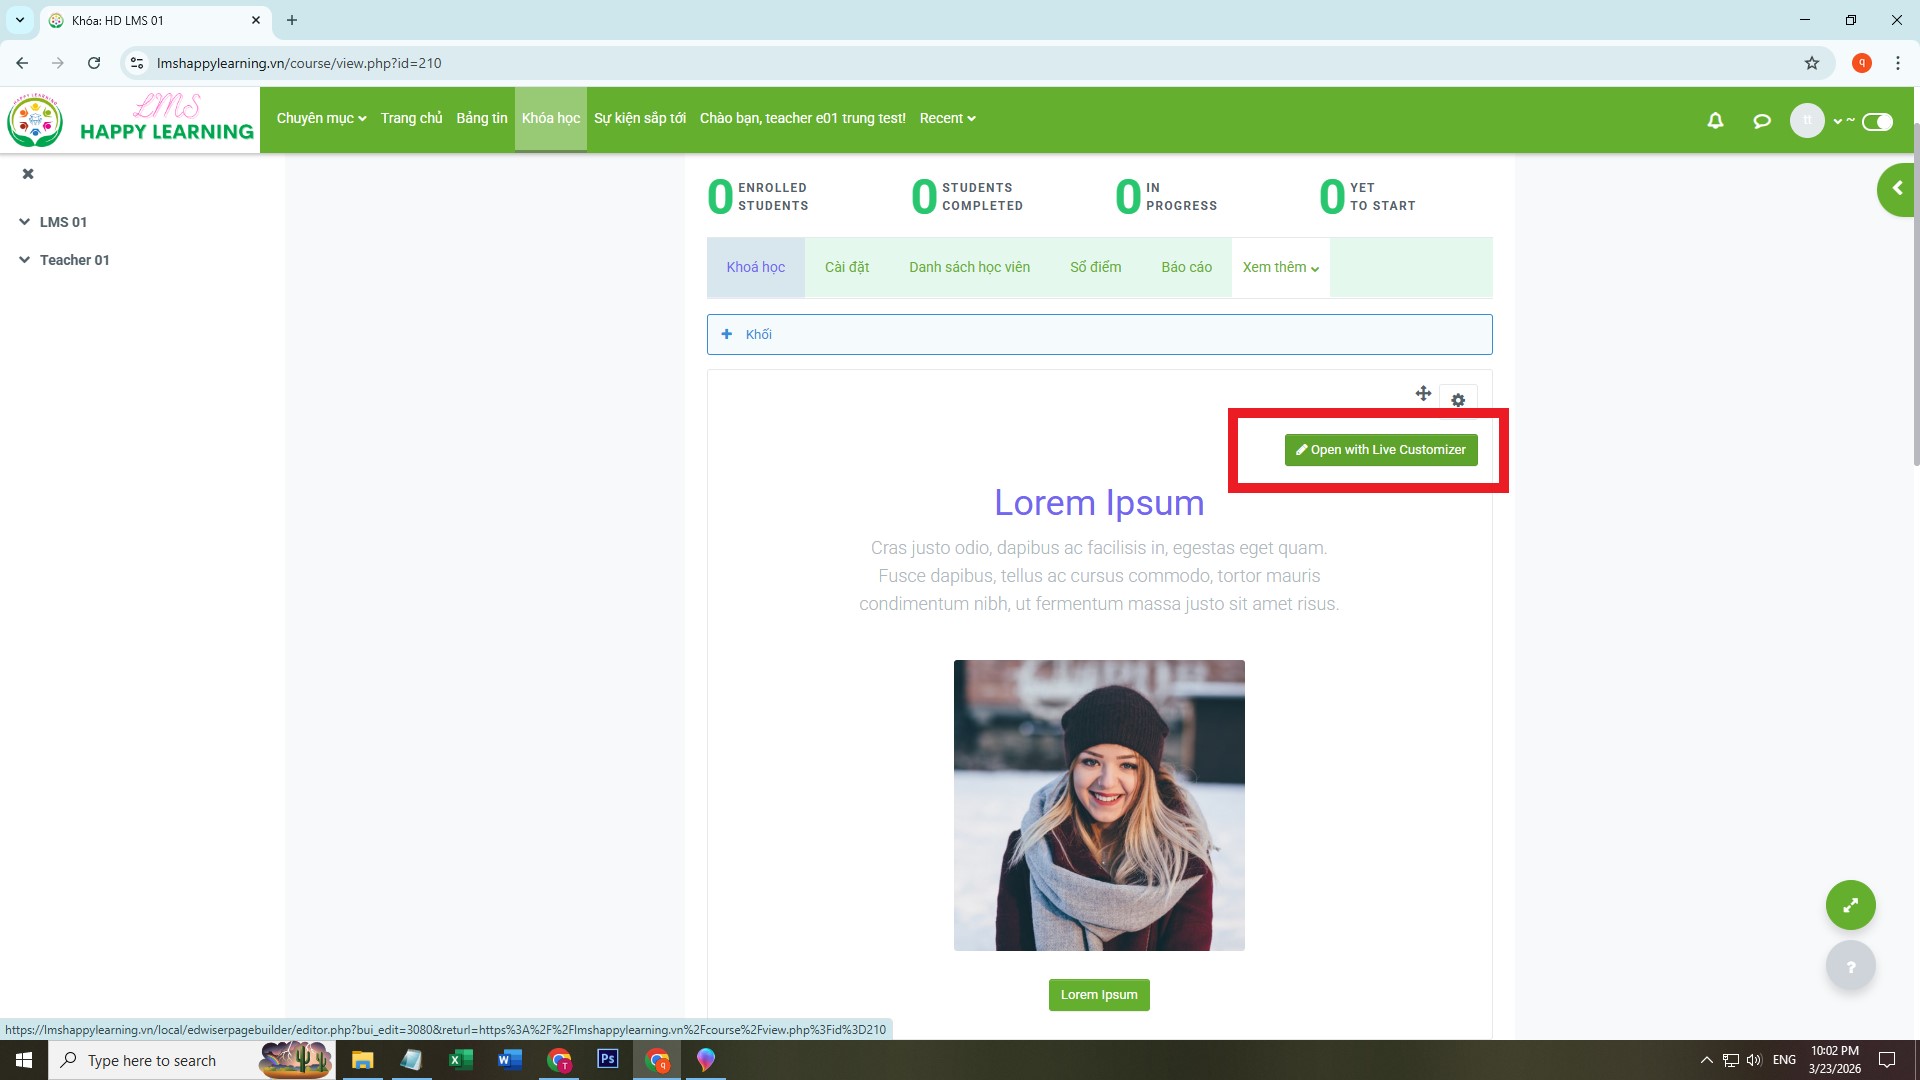Open the Chuyên mục dropdown menu
Viewport: 1920px width, 1080px height.
pyautogui.click(x=321, y=118)
